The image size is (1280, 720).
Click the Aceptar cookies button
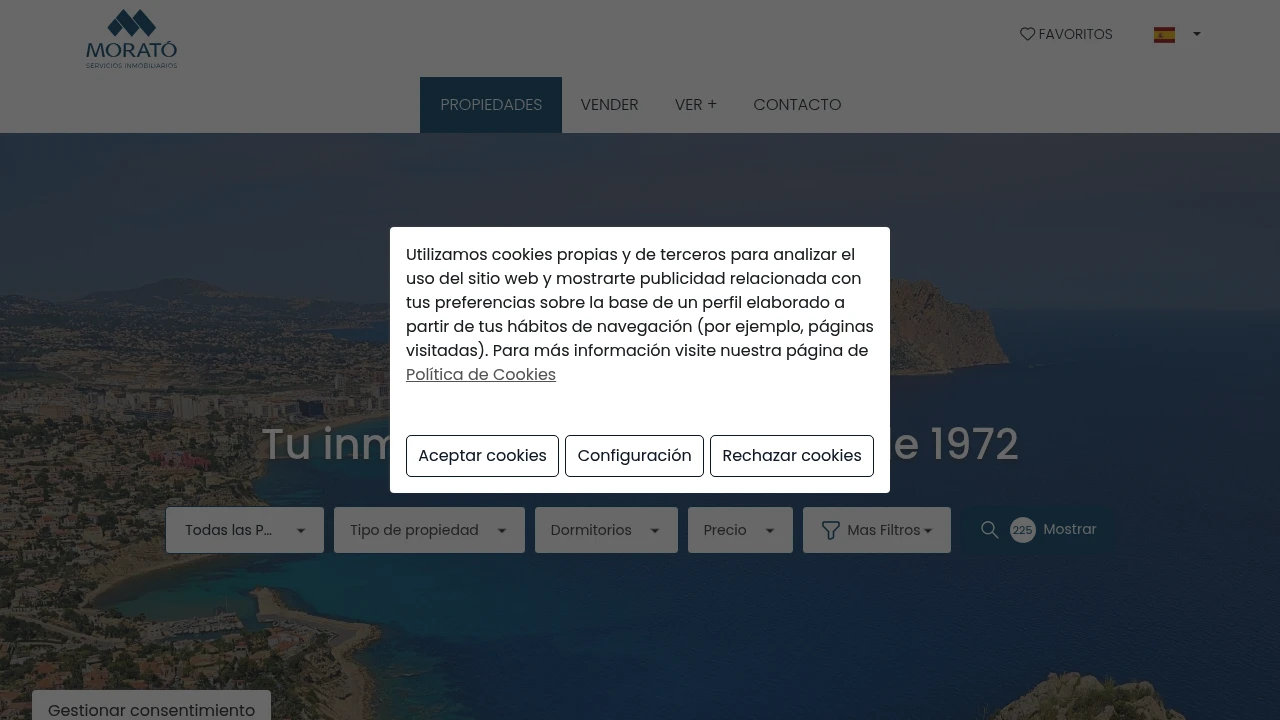pos(482,456)
